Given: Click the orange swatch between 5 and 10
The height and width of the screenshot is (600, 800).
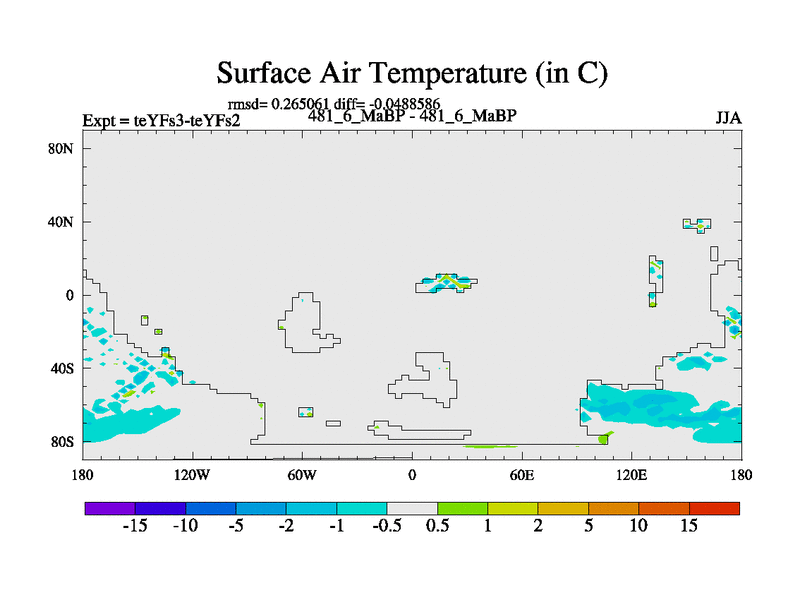Looking at the screenshot, I should click(x=613, y=508).
